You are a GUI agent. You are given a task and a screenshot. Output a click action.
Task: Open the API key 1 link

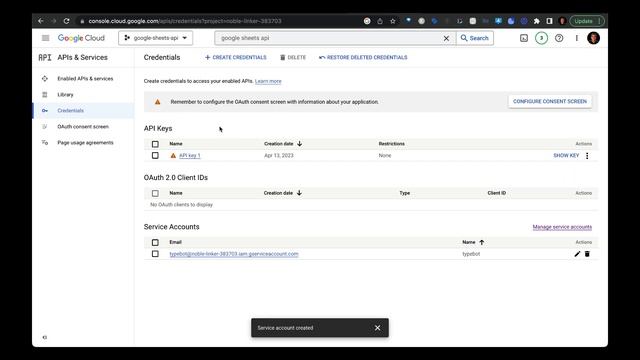[x=189, y=156]
